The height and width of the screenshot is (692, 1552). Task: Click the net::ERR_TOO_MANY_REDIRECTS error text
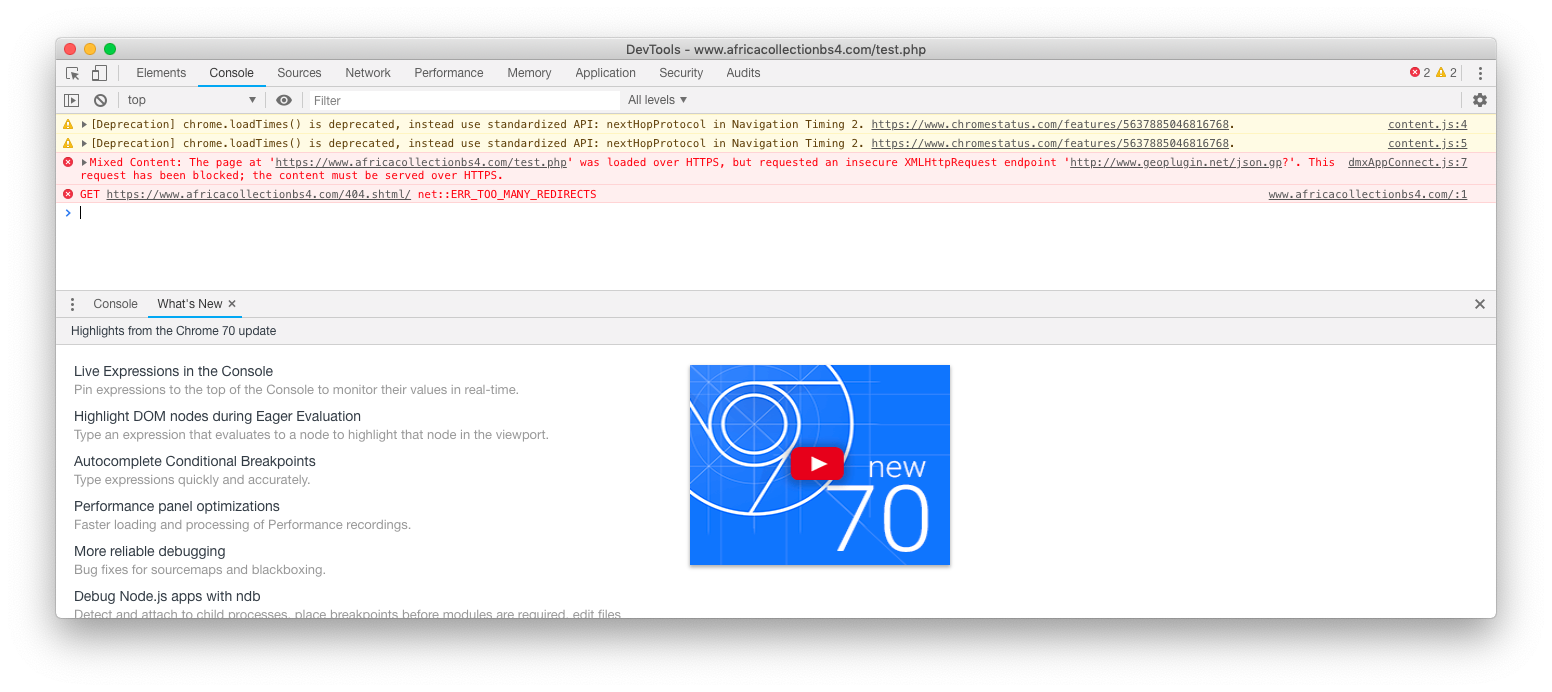click(507, 194)
